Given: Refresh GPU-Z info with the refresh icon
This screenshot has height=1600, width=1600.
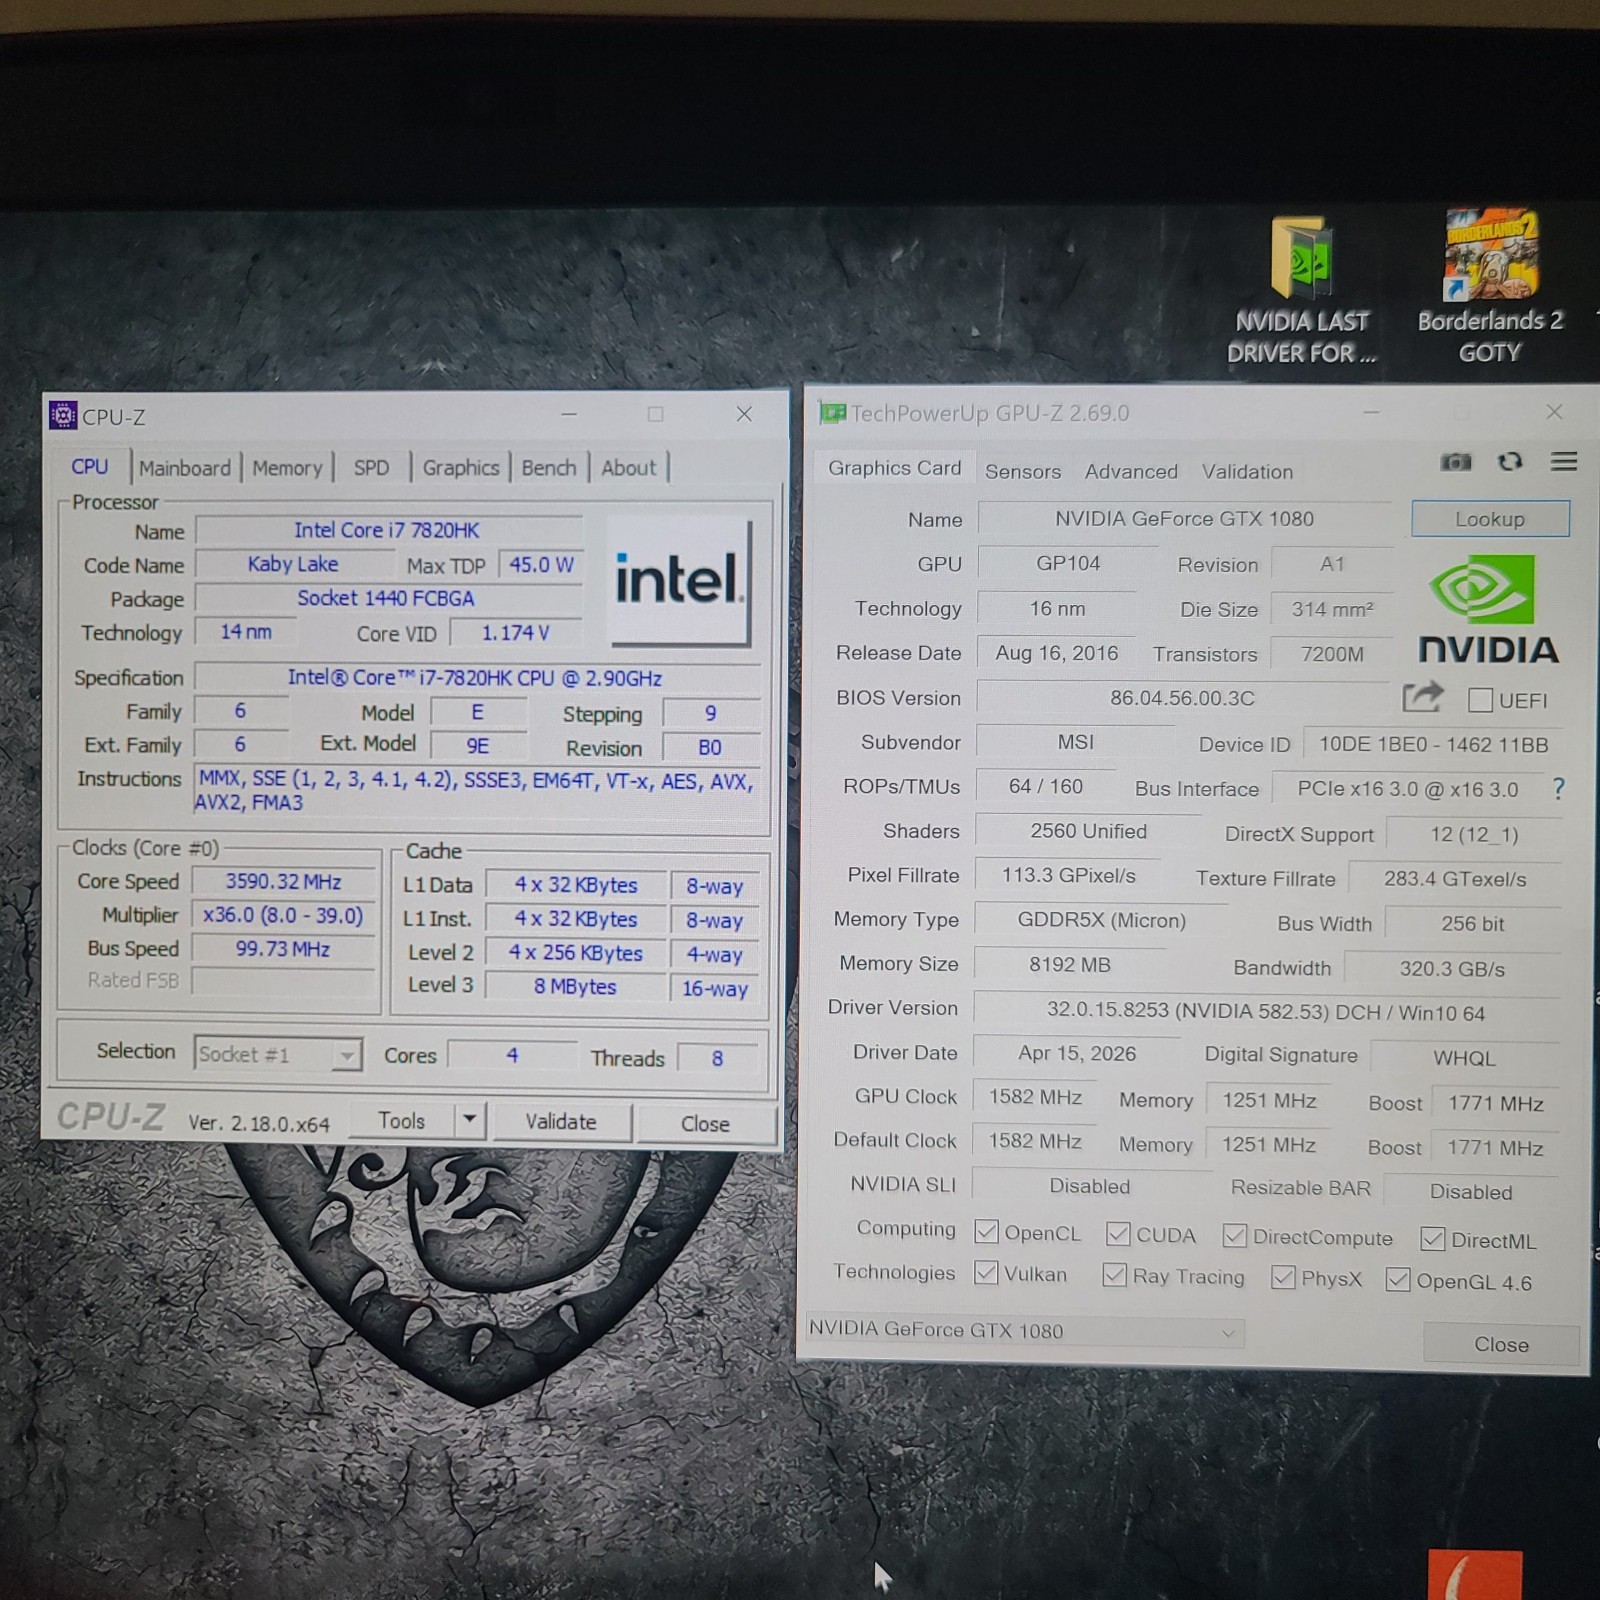Looking at the screenshot, I should click(x=1510, y=461).
